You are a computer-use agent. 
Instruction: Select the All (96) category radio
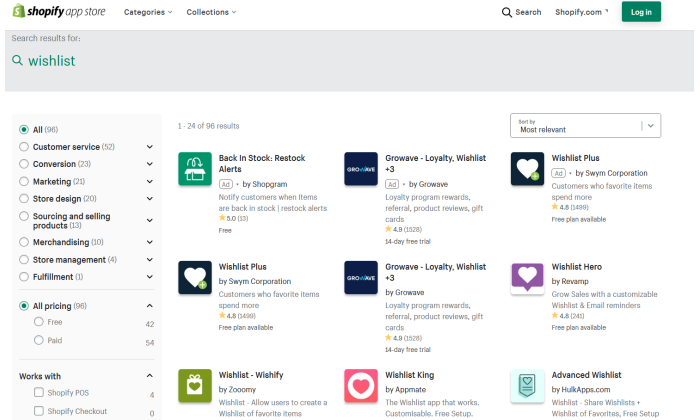coord(24,129)
